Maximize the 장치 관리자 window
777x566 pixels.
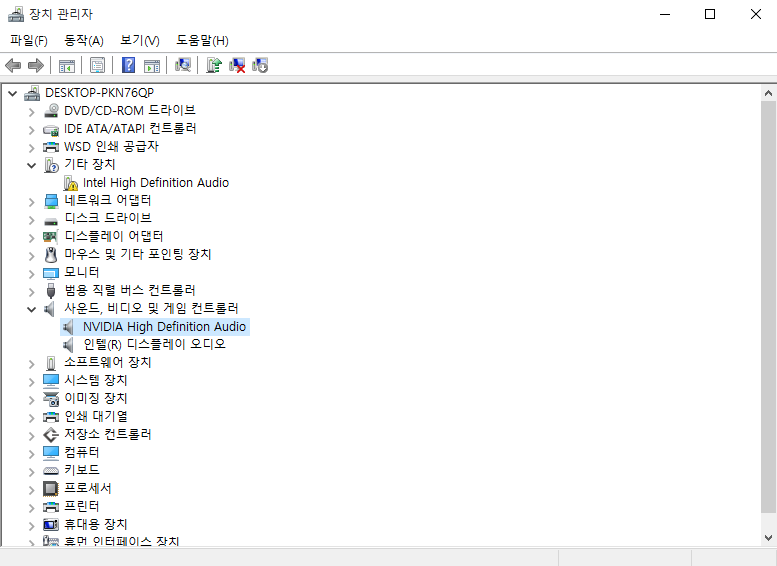[710, 14]
